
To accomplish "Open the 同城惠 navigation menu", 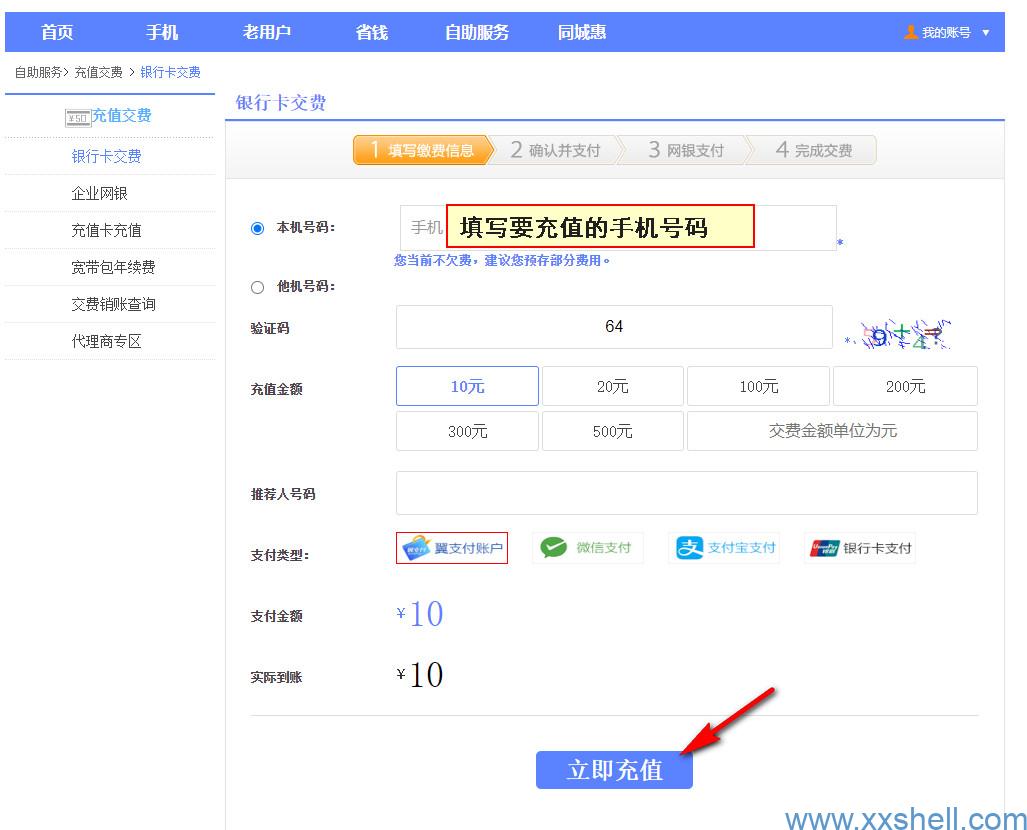I will 582,32.
